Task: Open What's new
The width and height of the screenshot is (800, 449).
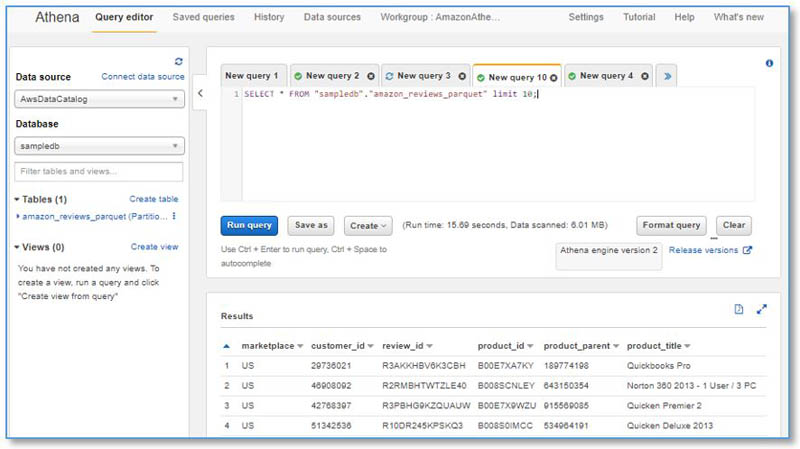Action: [x=738, y=17]
